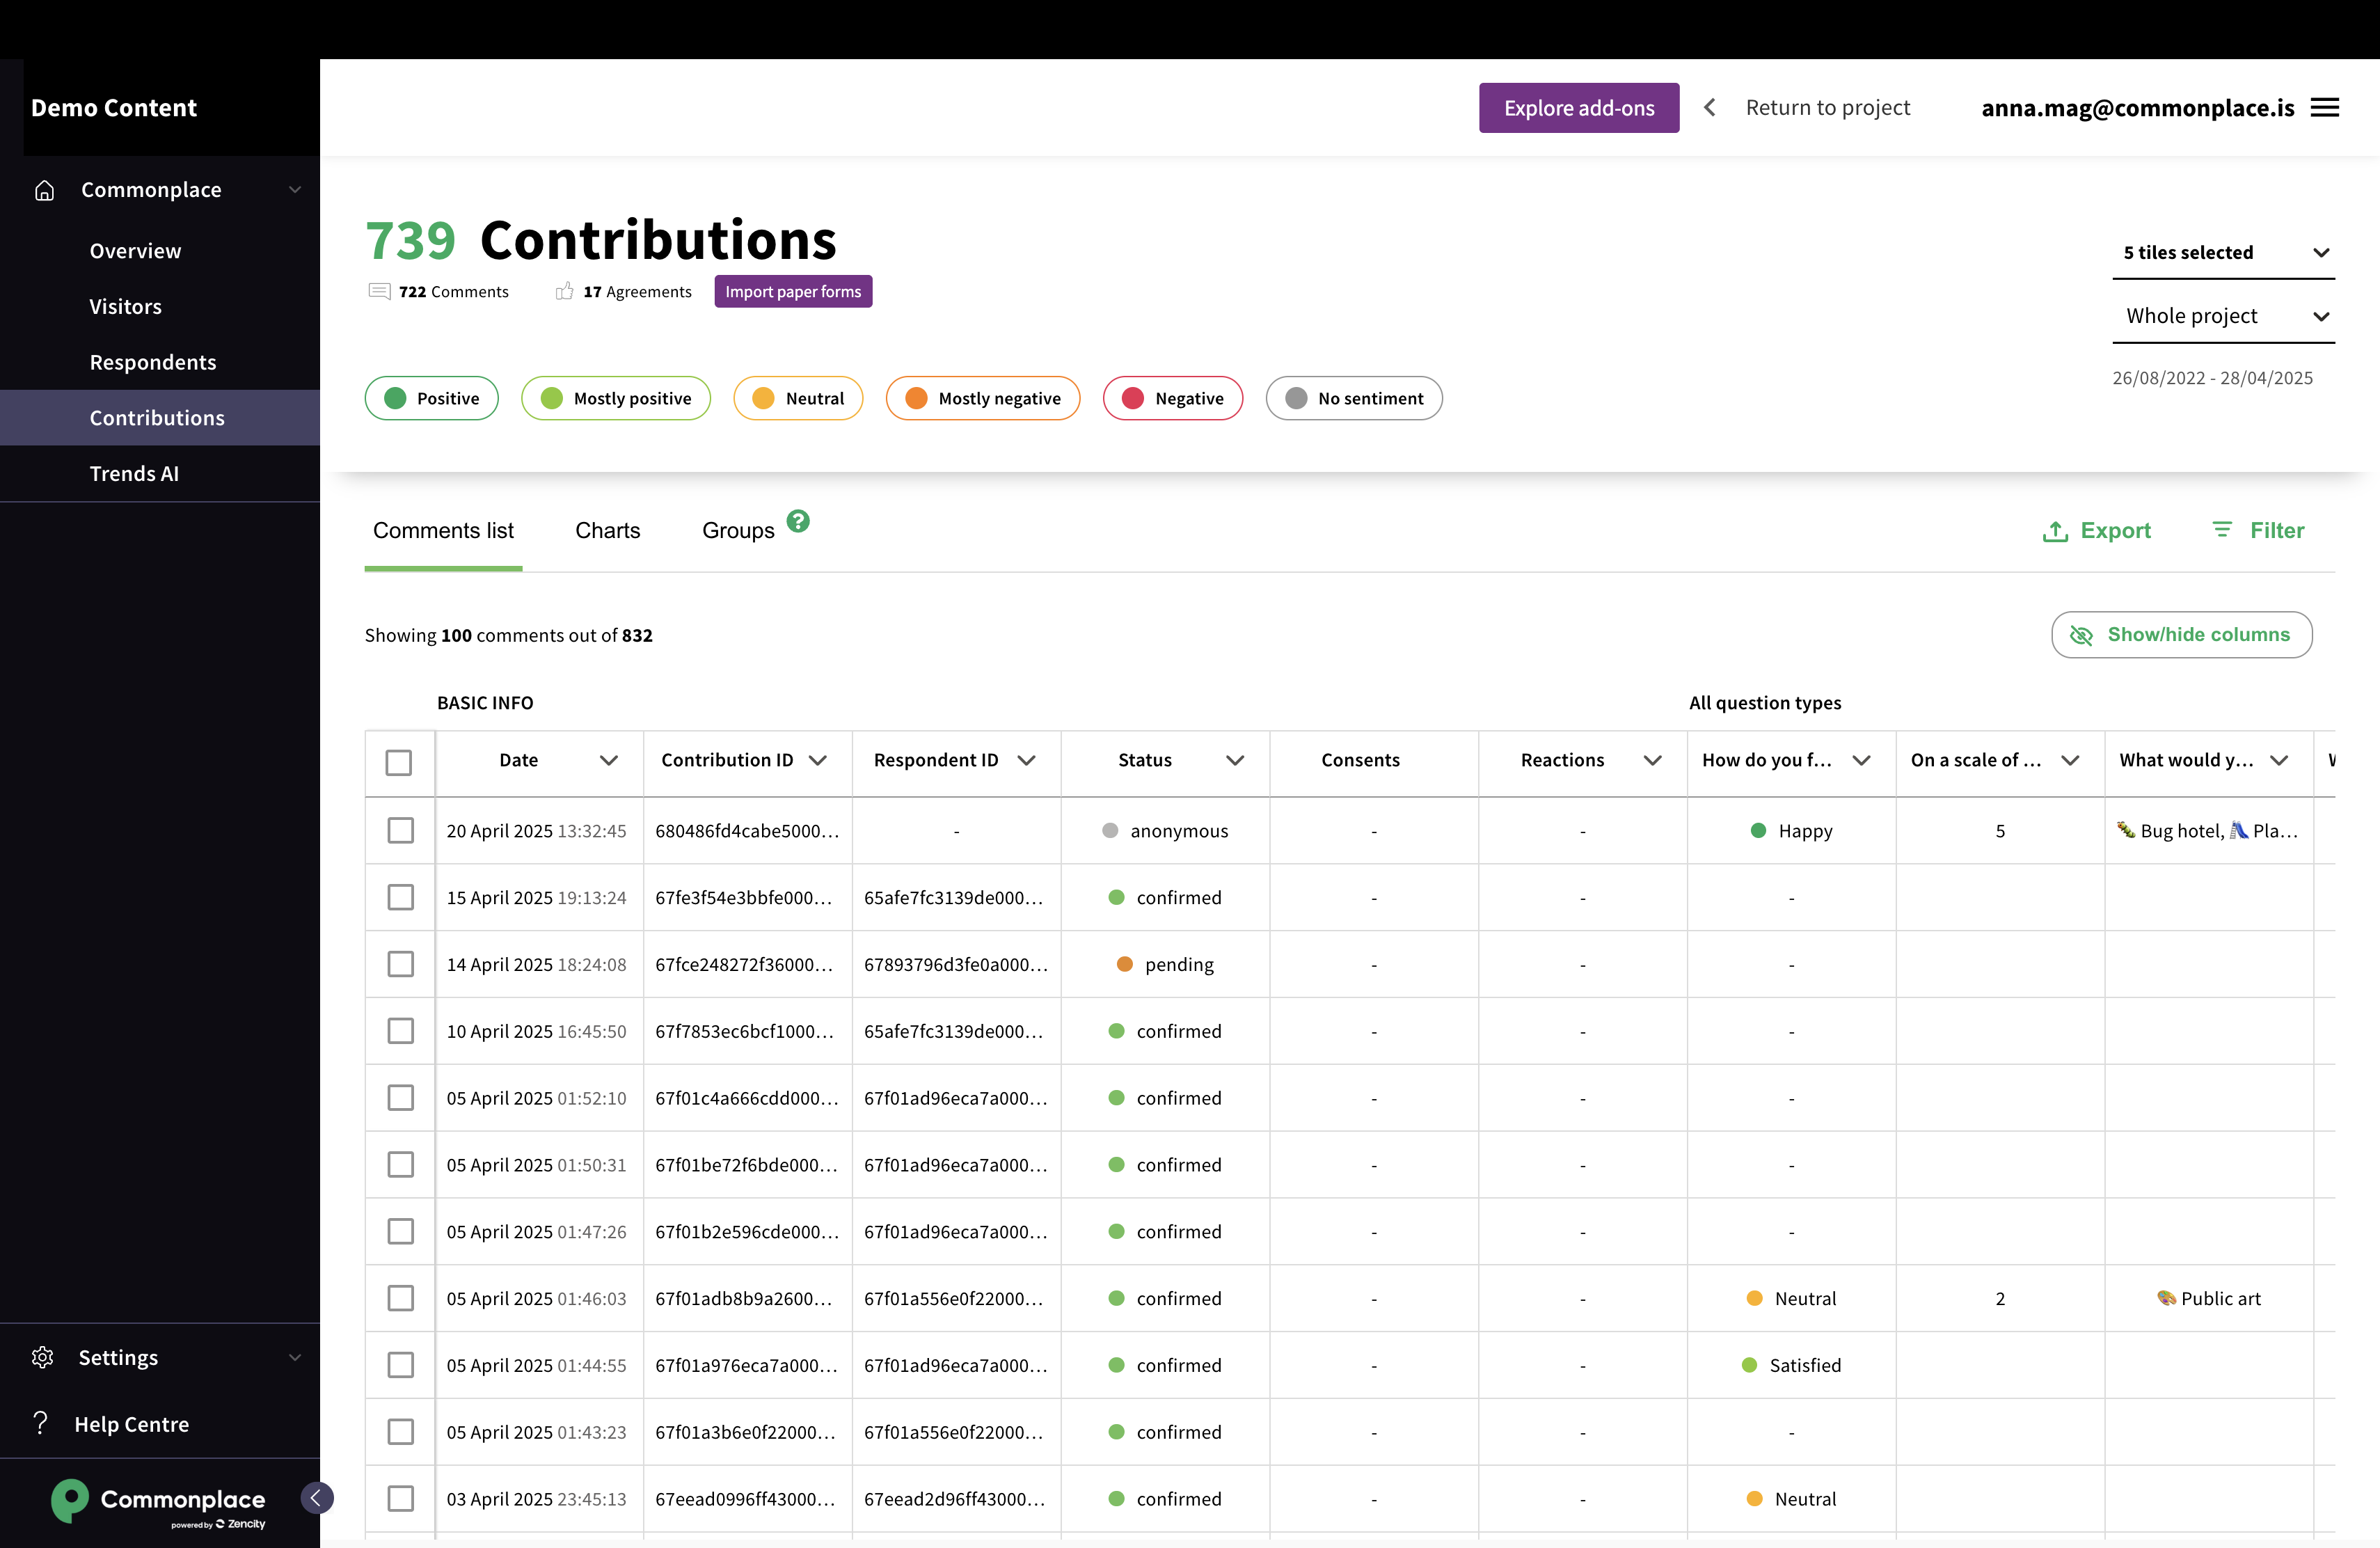Click the back chevron before Return to project
The width and height of the screenshot is (2380, 1548).
[x=1709, y=108]
